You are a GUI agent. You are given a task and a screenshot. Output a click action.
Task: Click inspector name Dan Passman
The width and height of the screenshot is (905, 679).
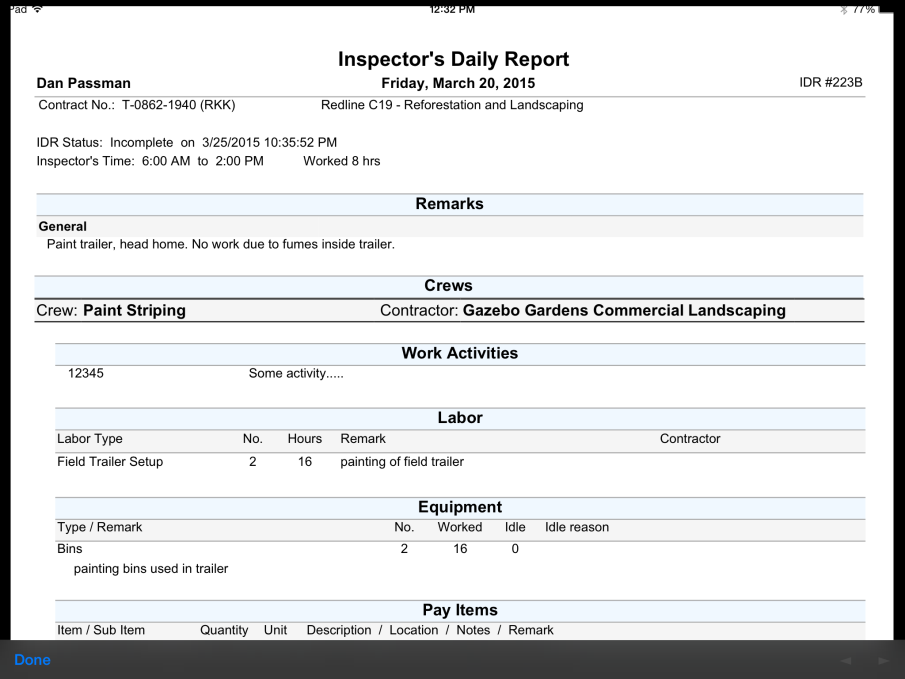pyautogui.click(x=84, y=84)
